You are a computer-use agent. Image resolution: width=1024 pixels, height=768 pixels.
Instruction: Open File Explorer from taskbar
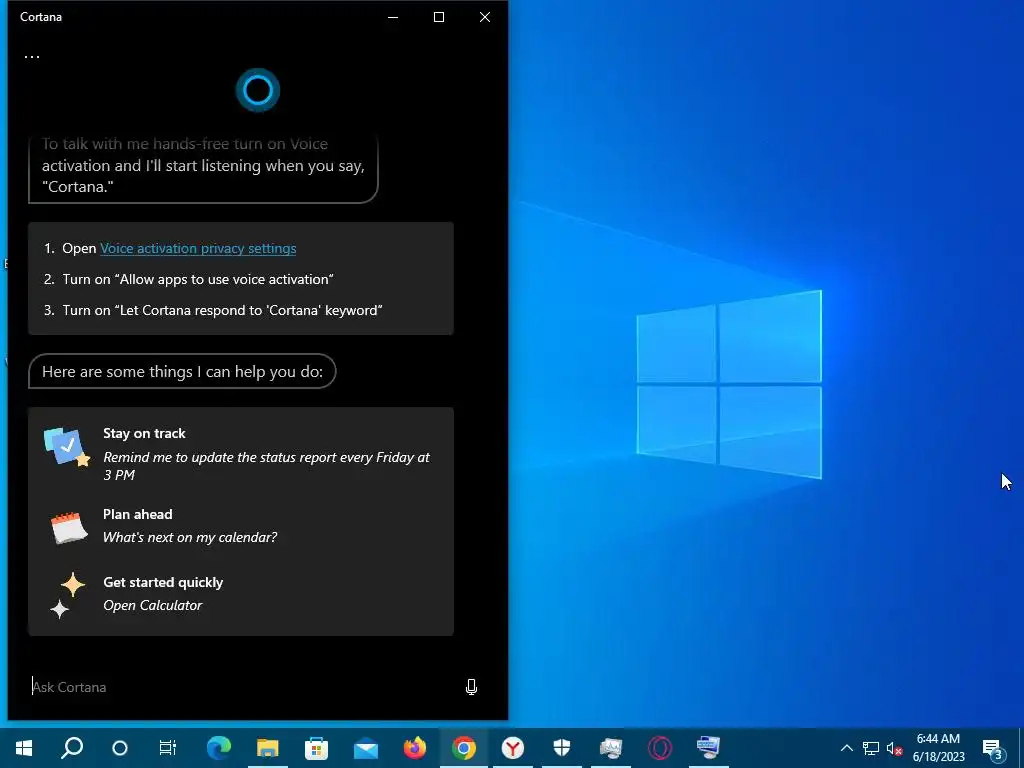(268, 748)
